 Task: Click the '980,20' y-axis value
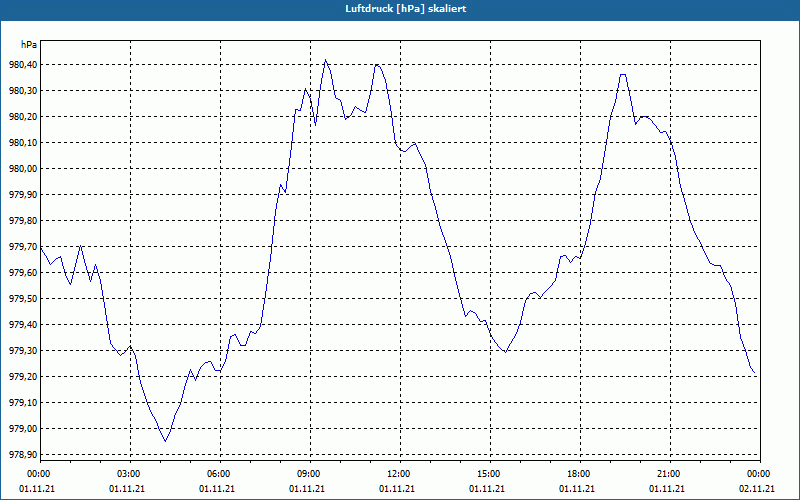23,117
